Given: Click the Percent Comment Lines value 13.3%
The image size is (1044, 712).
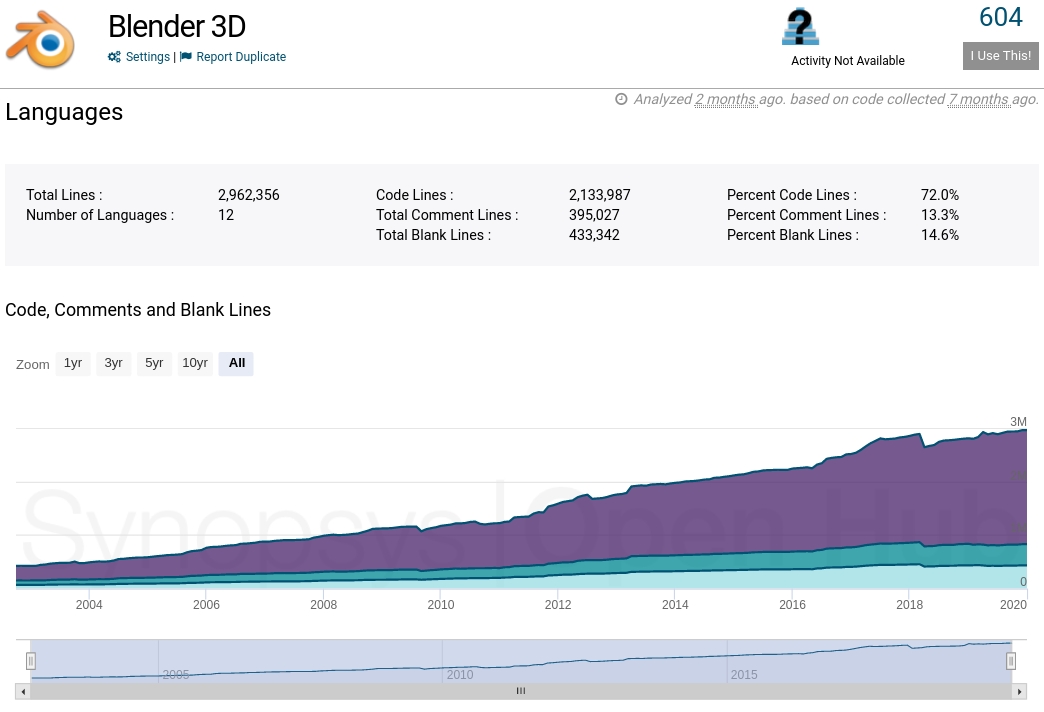Looking at the screenshot, I should coord(939,215).
